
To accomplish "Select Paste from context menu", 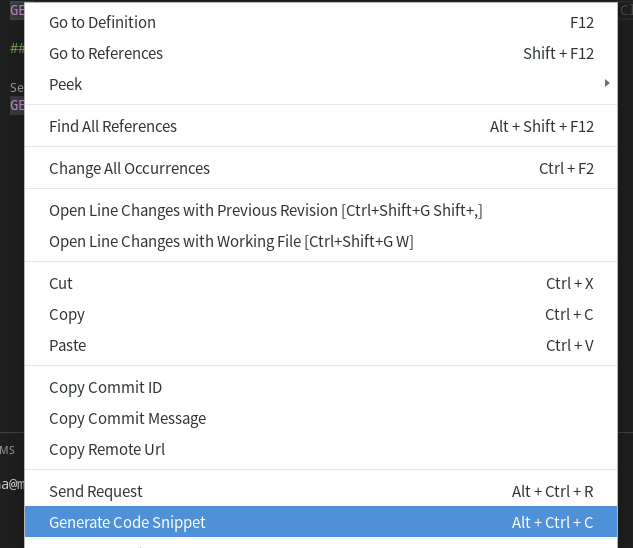I will click(x=321, y=346).
